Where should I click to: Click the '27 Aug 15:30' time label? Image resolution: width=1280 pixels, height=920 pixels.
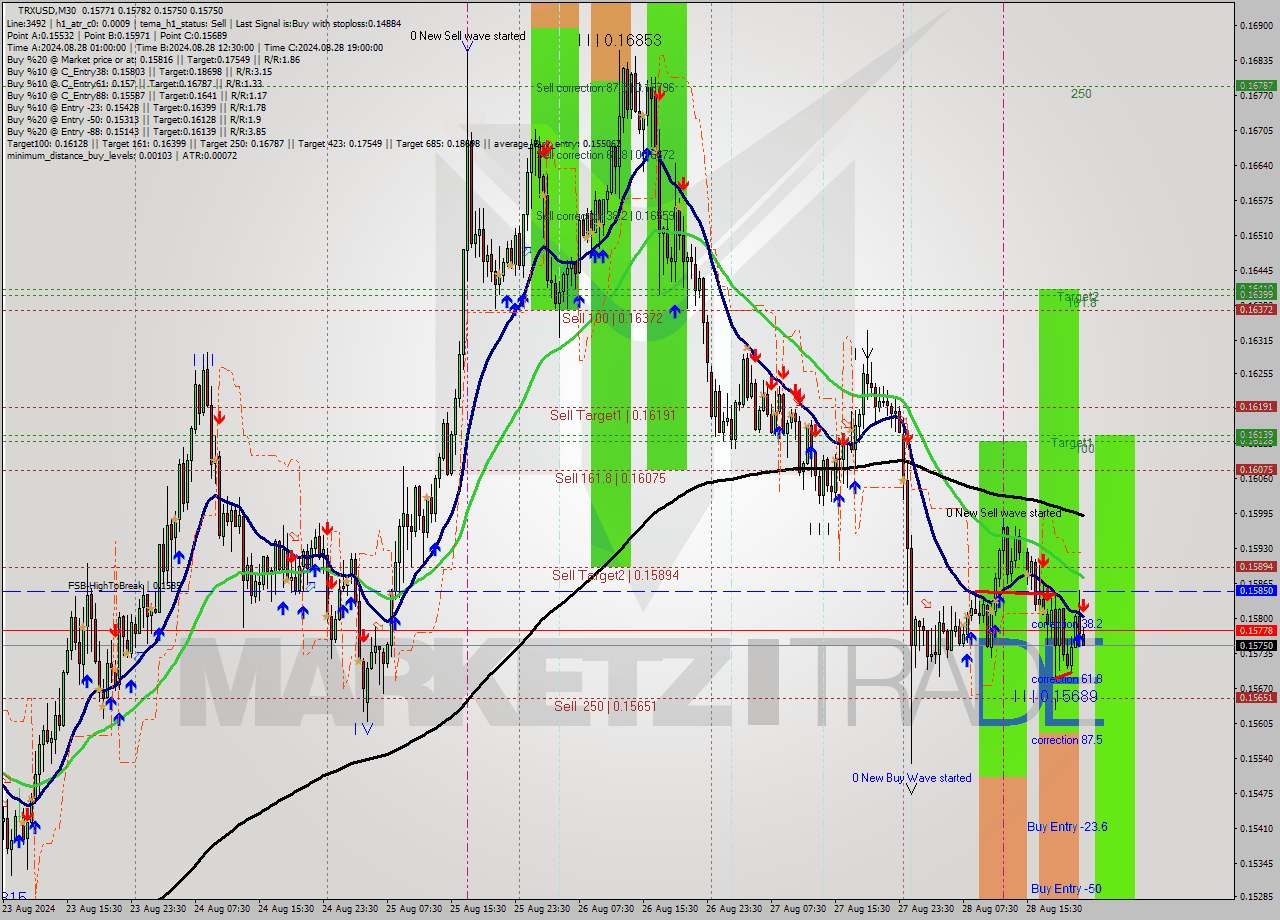pos(862,909)
